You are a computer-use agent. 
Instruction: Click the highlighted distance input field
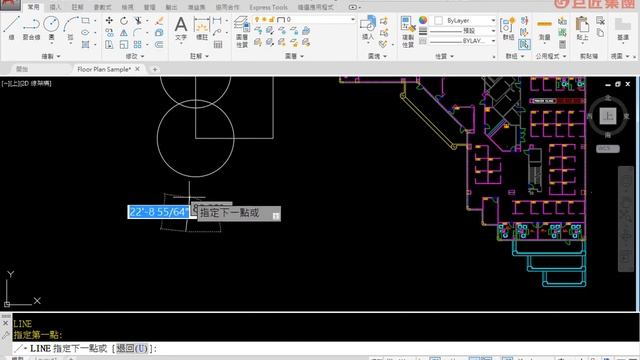158,212
